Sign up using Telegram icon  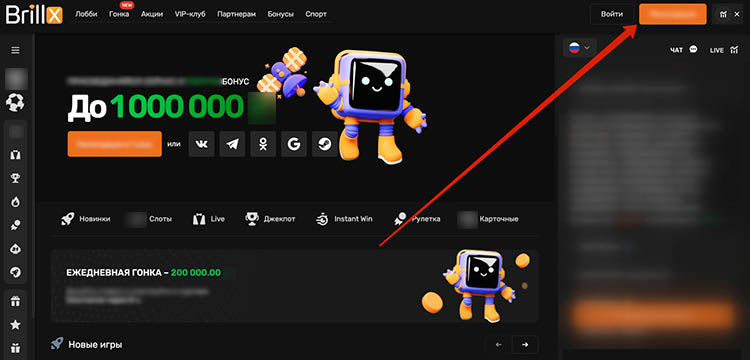coord(232,144)
